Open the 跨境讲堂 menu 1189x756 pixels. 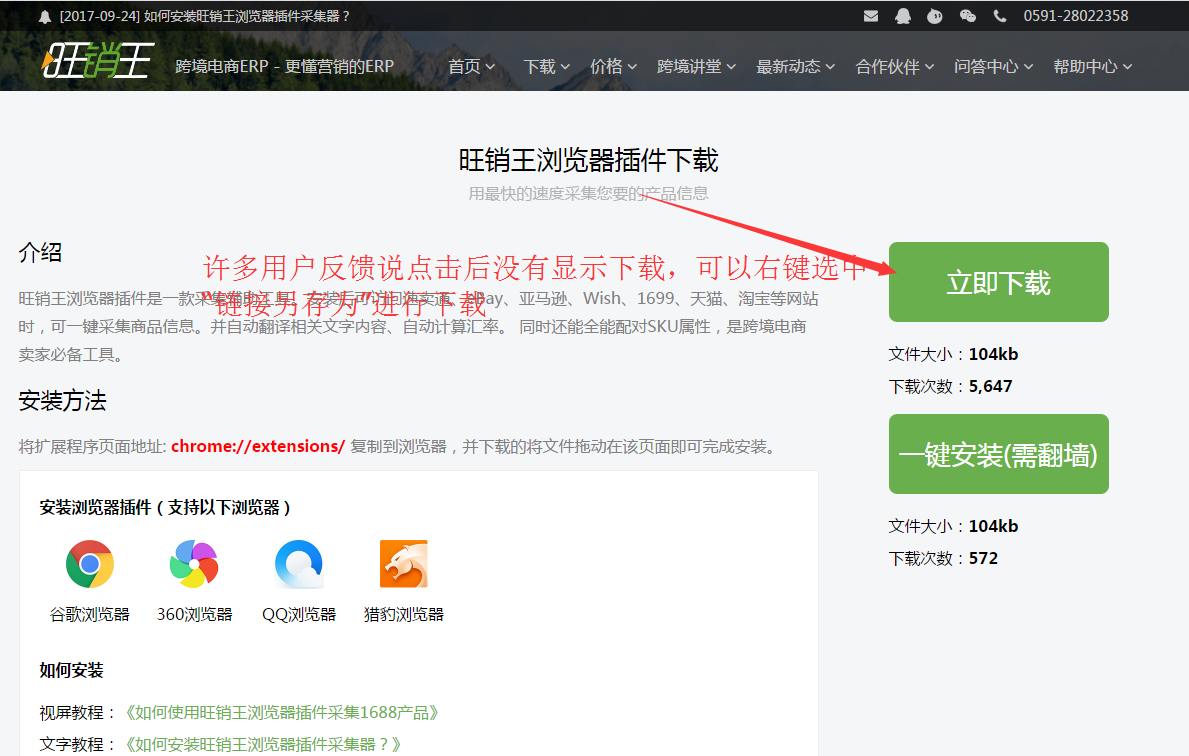click(x=696, y=67)
